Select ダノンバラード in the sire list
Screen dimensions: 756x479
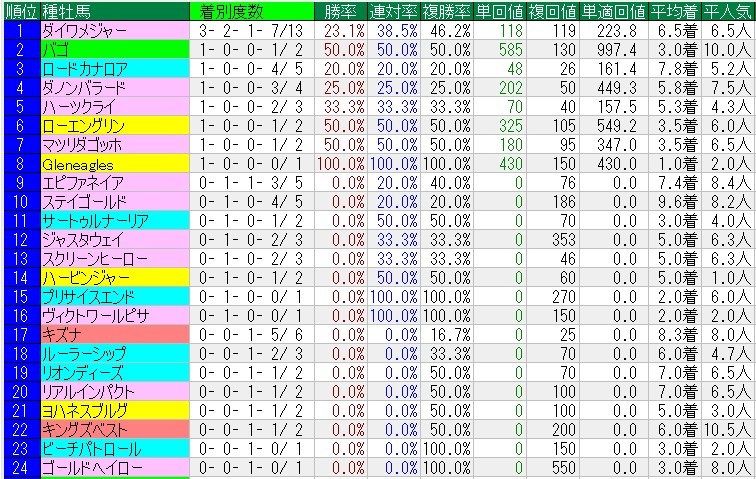point(115,88)
